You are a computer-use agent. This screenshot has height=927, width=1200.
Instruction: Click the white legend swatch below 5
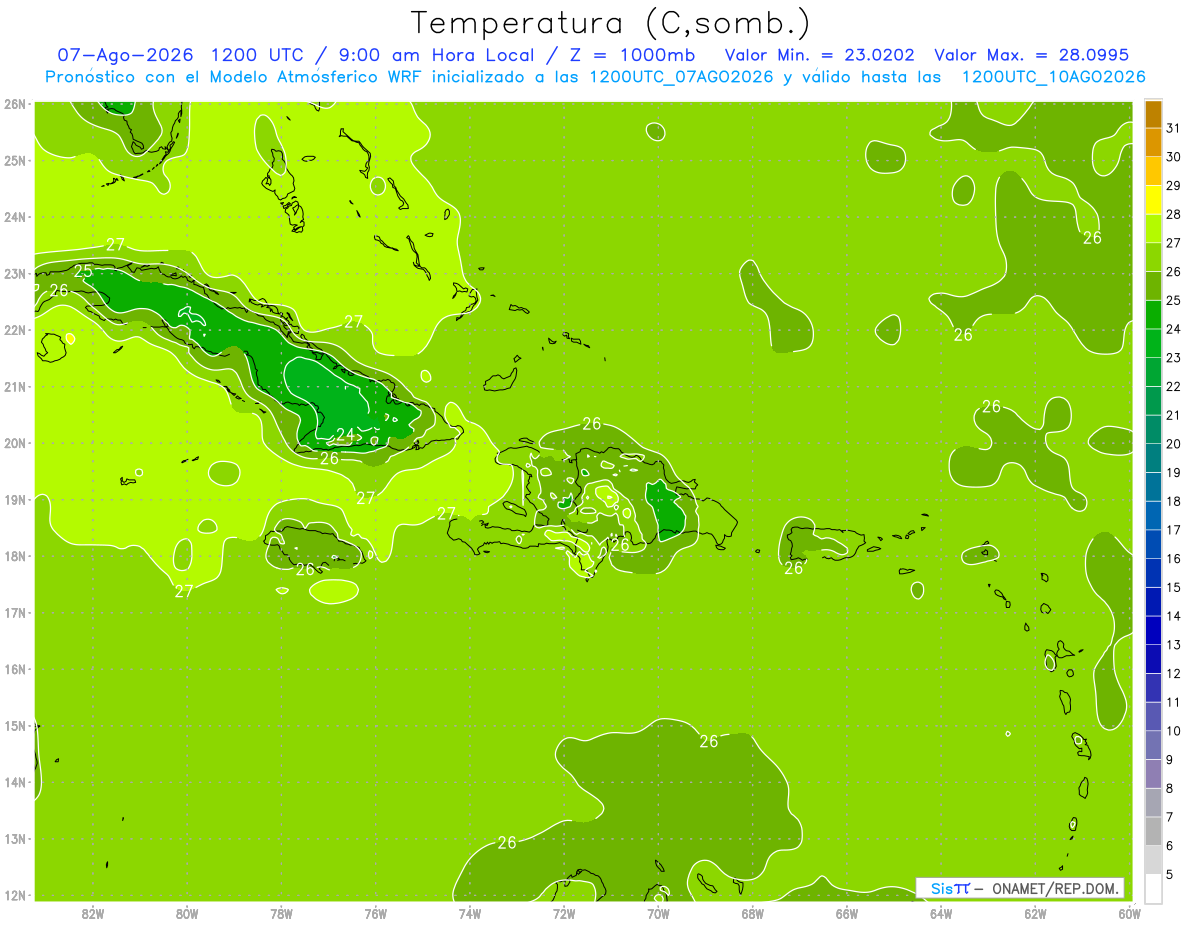(1153, 888)
